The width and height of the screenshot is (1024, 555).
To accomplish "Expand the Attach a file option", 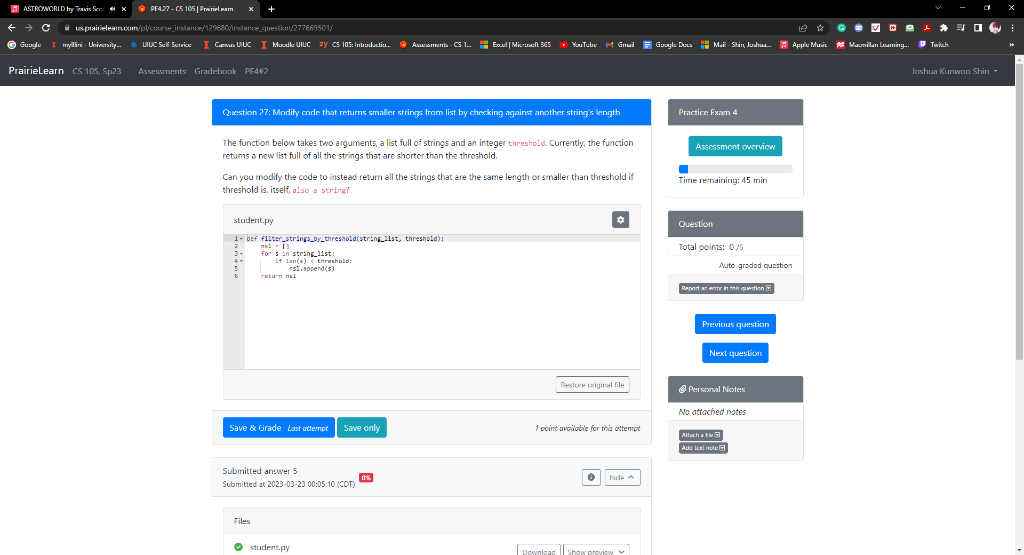I will coord(700,435).
